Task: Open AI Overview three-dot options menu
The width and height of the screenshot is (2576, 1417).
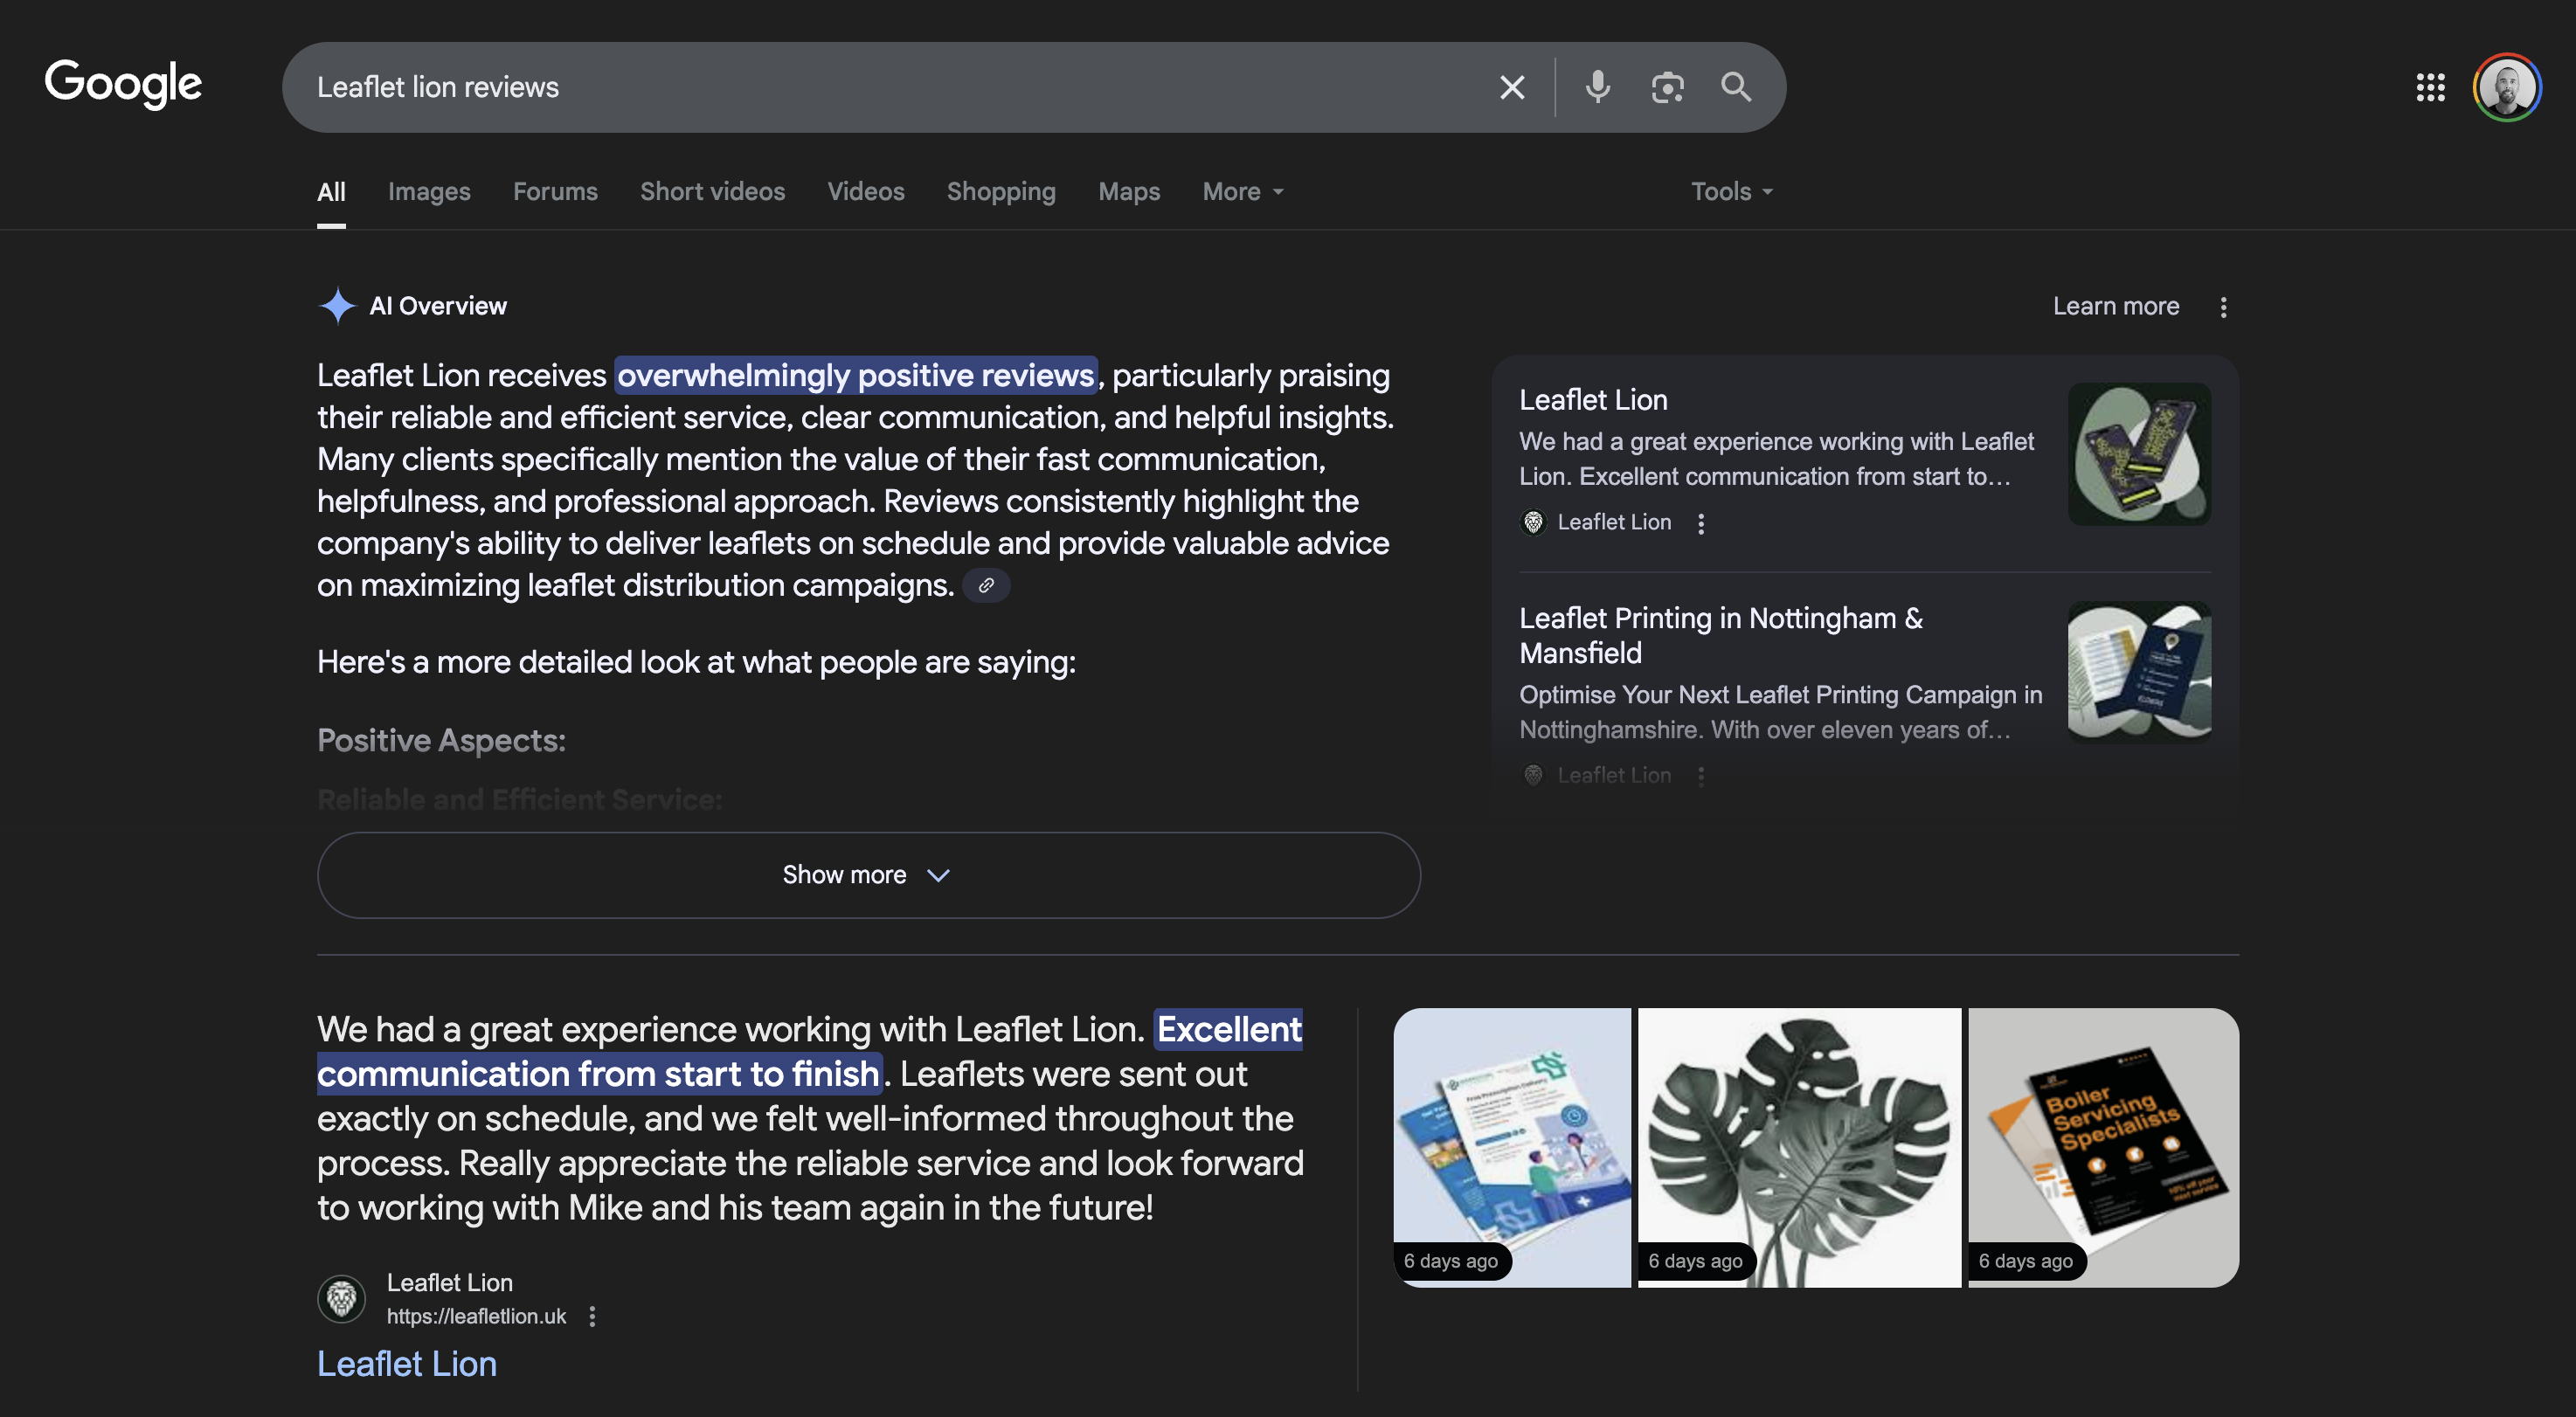Action: (x=2223, y=307)
